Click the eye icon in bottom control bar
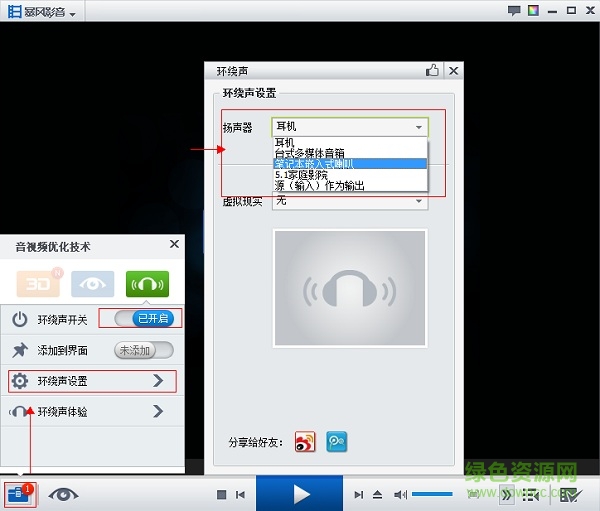This screenshot has width=600, height=511. [64, 494]
